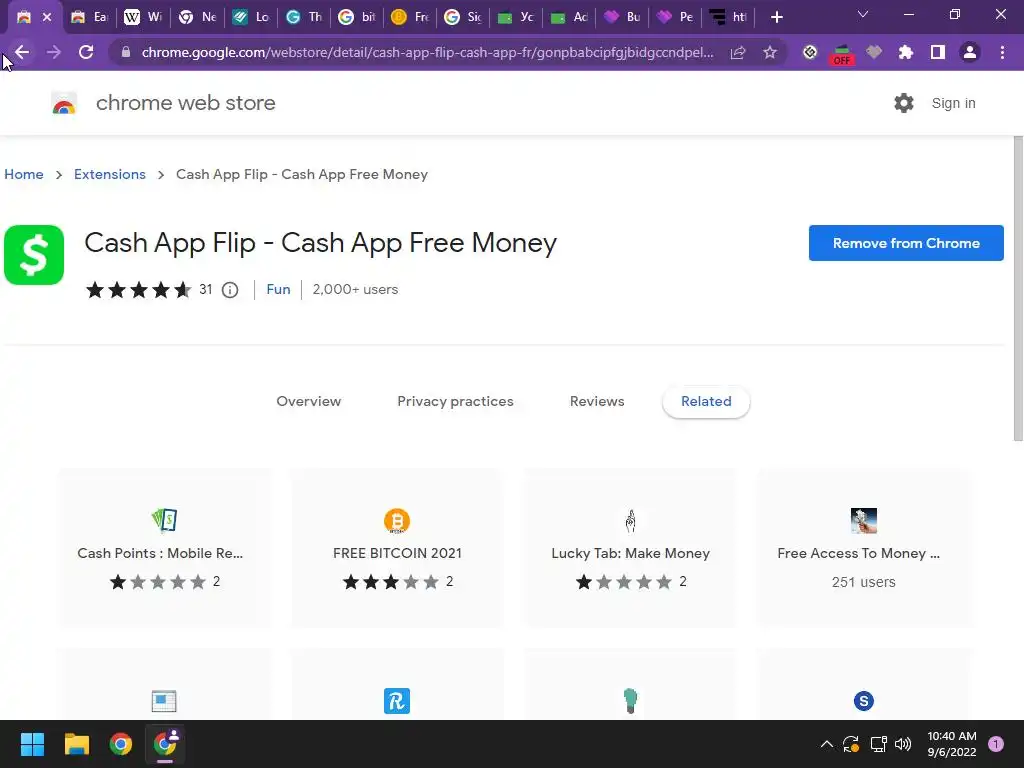Open the Extensions puzzle piece menu
Screen dimensions: 1024x768
[906, 52]
